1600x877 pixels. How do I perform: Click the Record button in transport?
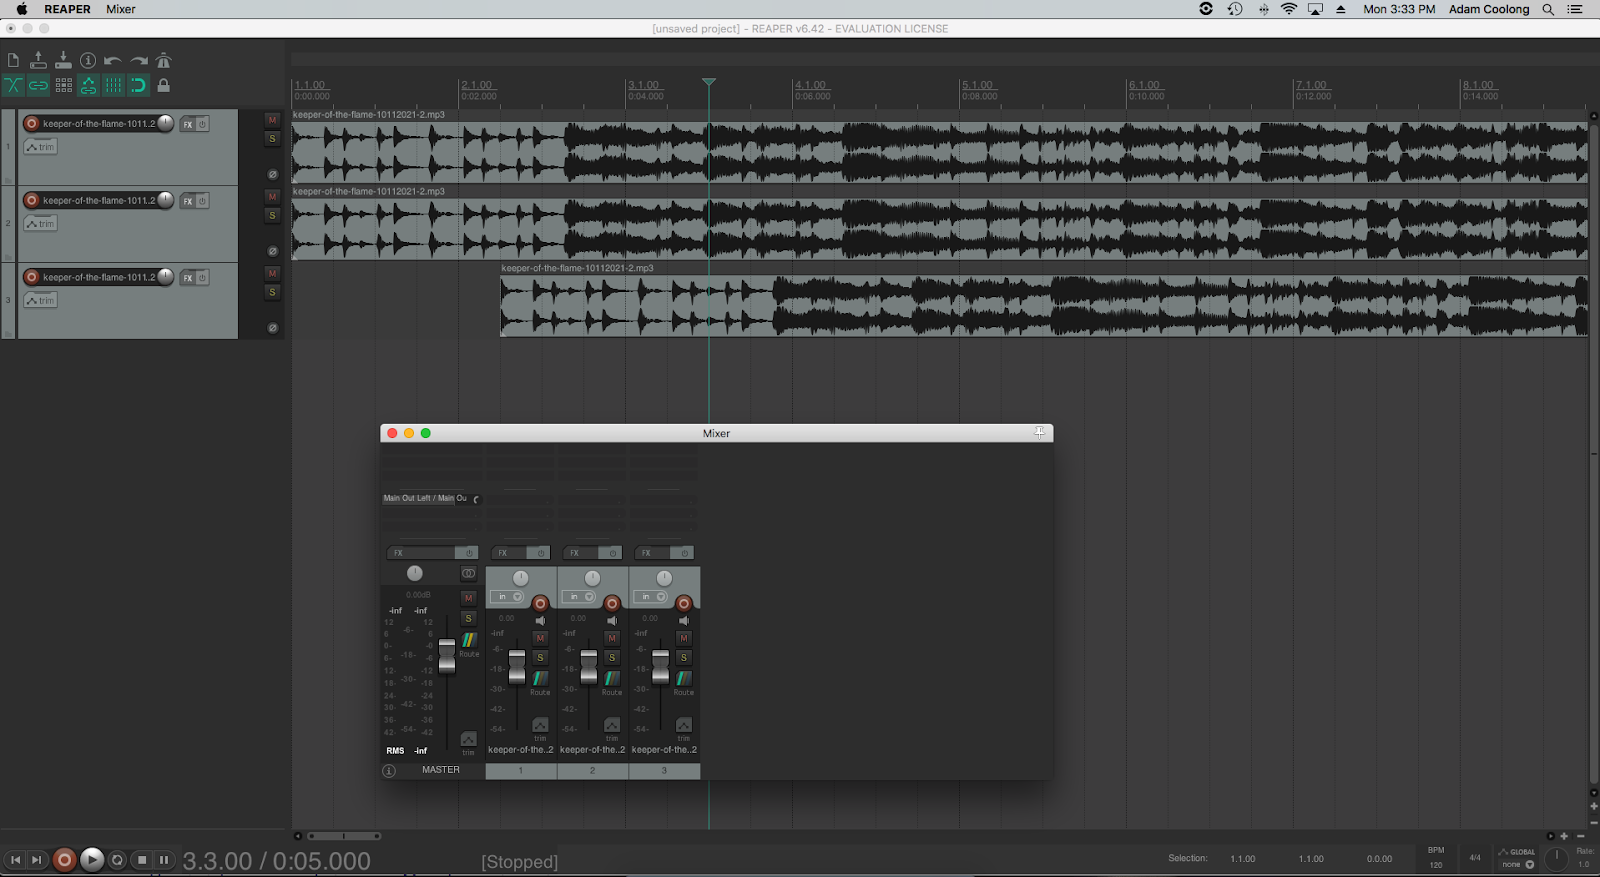tap(64, 859)
